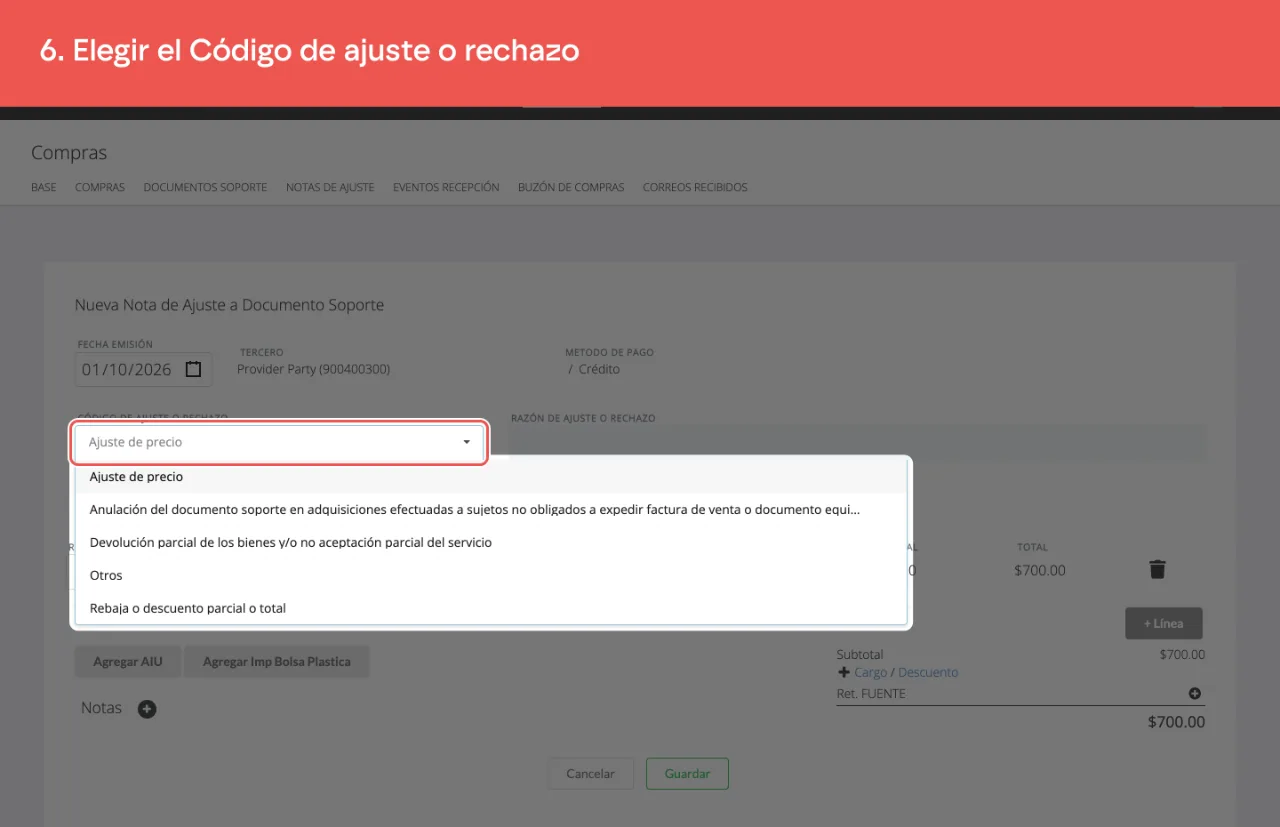This screenshot has height=827, width=1280.
Task: Open the Cargo link
Action: 871,673
